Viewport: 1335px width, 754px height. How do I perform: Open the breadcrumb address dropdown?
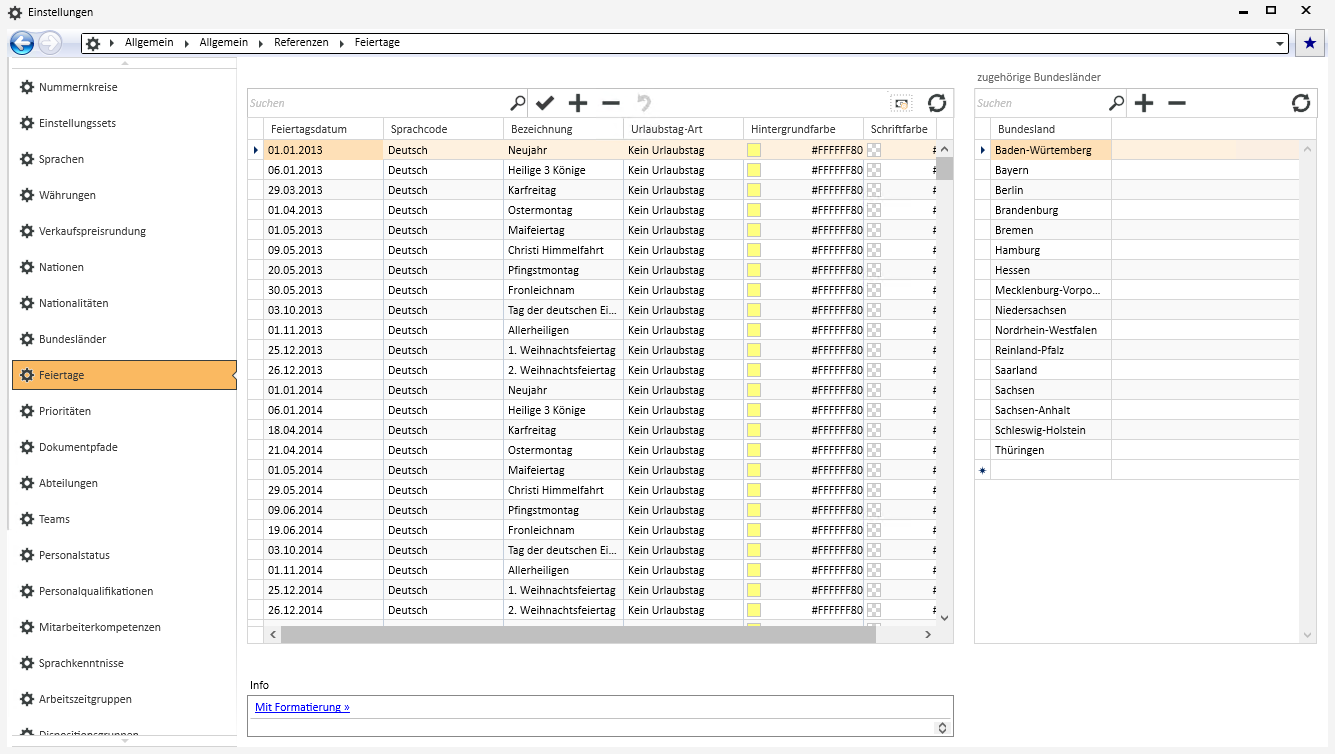1281,44
